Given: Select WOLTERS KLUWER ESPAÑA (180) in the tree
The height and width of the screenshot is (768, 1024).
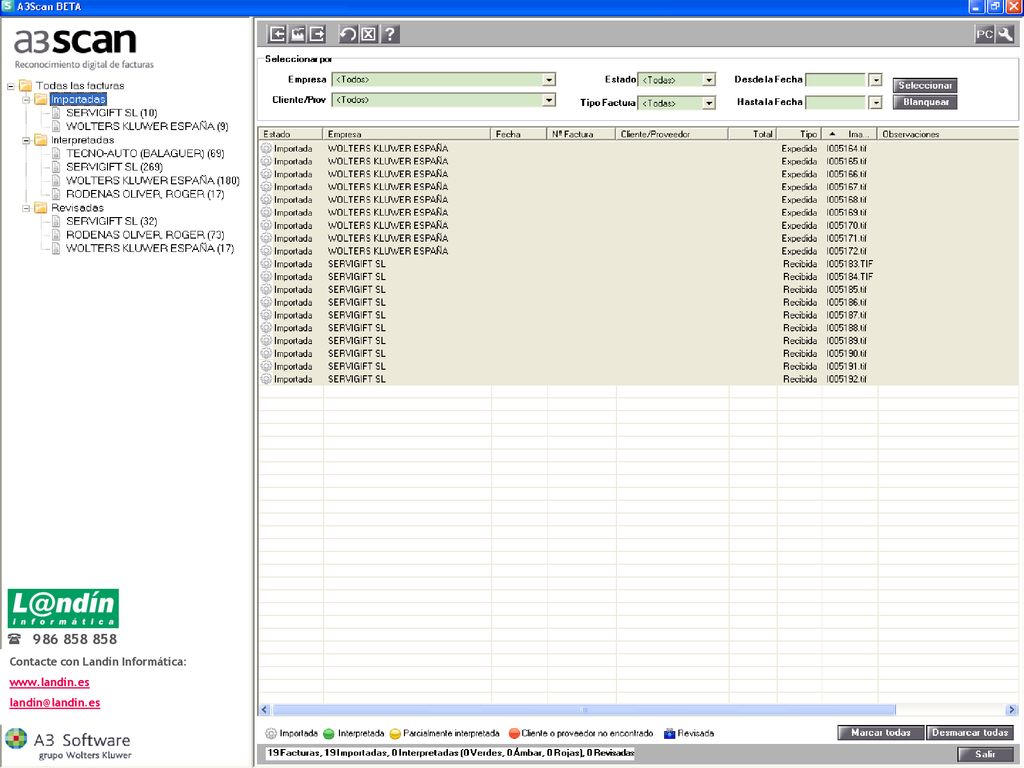Looking at the screenshot, I should click(153, 181).
